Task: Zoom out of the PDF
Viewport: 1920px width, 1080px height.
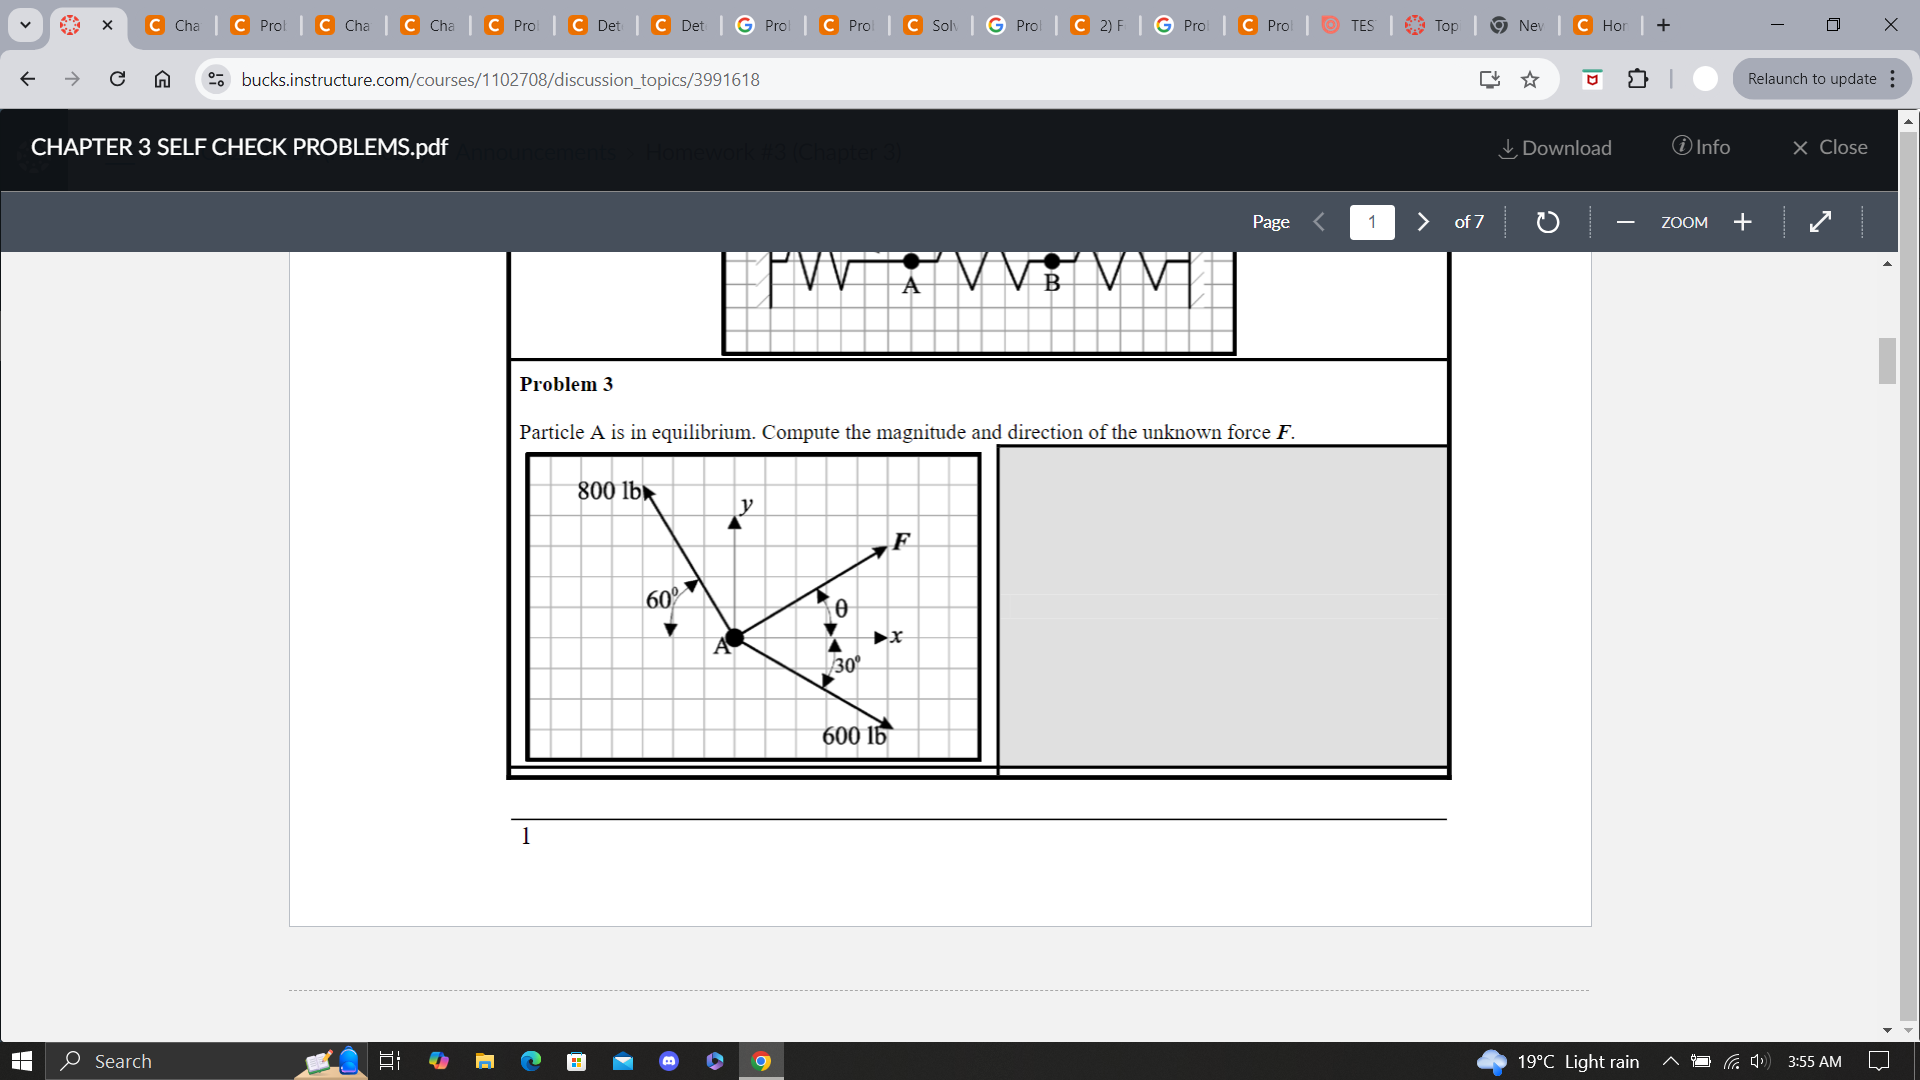Action: pyautogui.click(x=1625, y=222)
